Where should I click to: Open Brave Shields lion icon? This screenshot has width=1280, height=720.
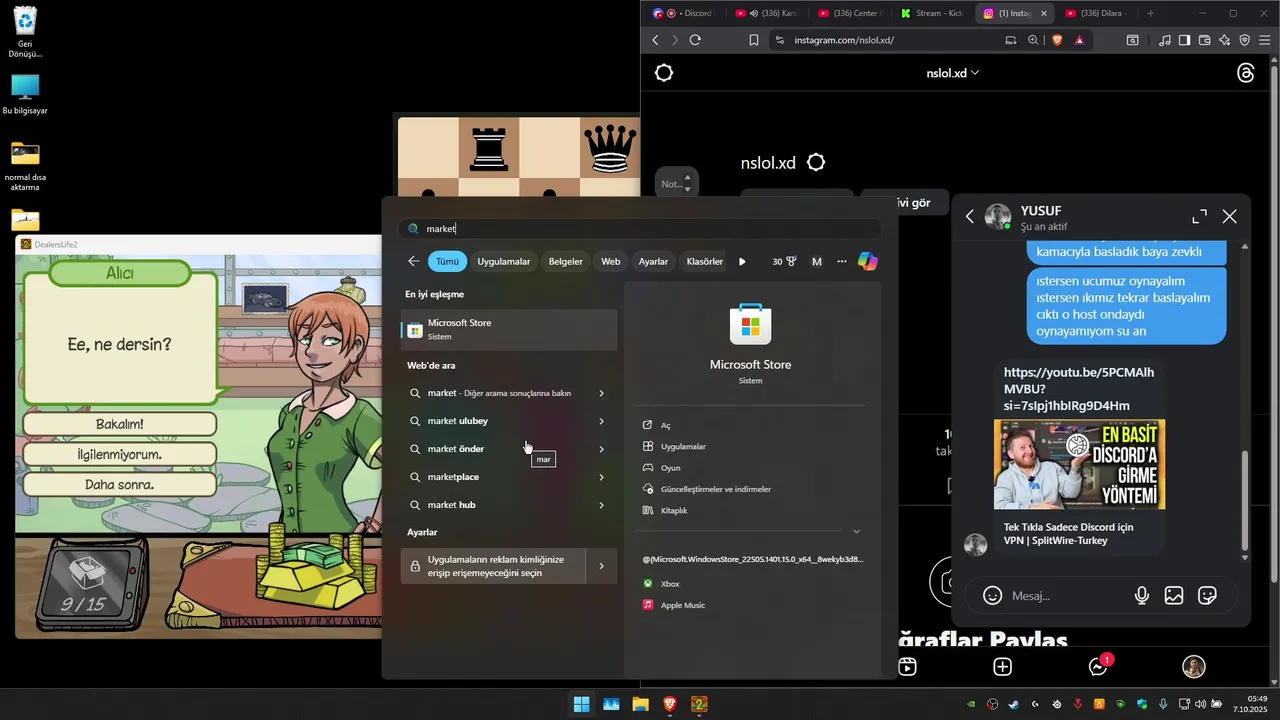pyautogui.click(x=1057, y=40)
